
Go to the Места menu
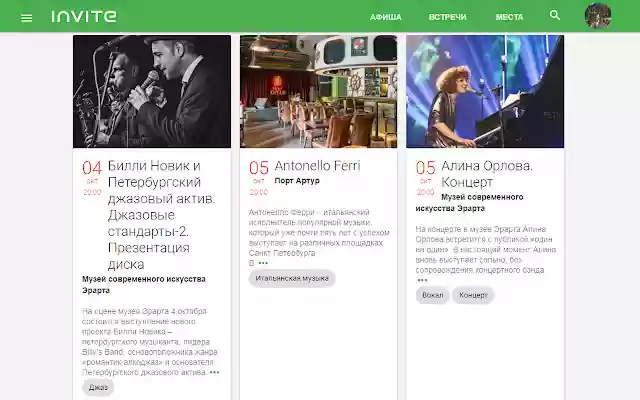(509, 17)
